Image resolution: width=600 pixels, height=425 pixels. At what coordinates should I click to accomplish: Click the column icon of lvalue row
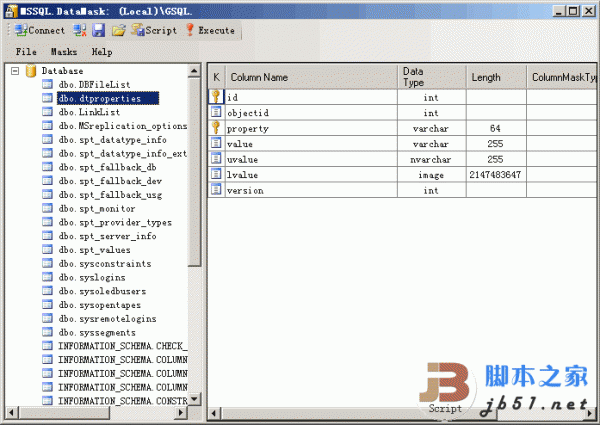(x=216, y=174)
